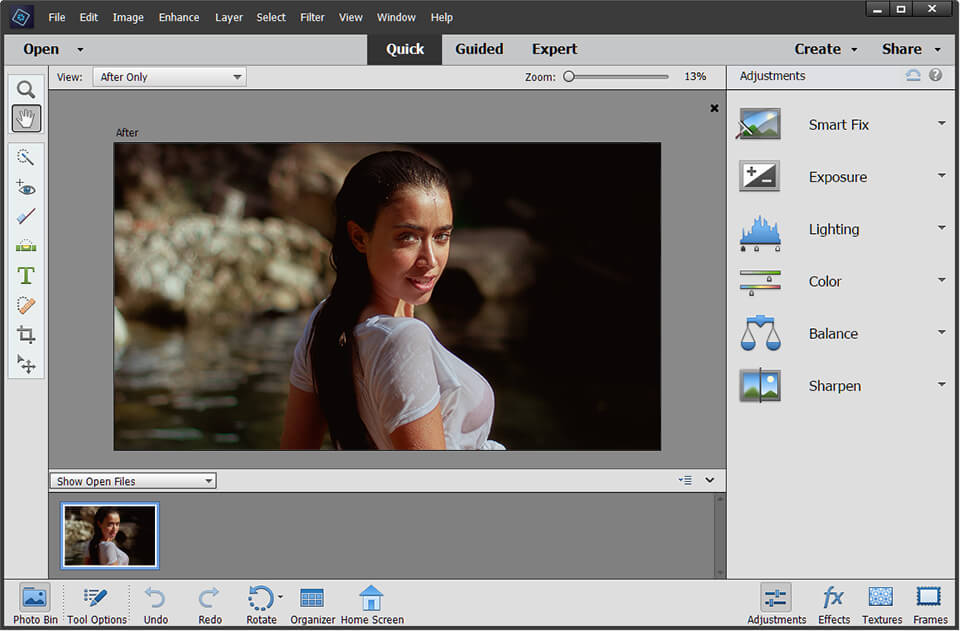Select the Whiten Teeth tool
960x631 pixels.
point(26,216)
